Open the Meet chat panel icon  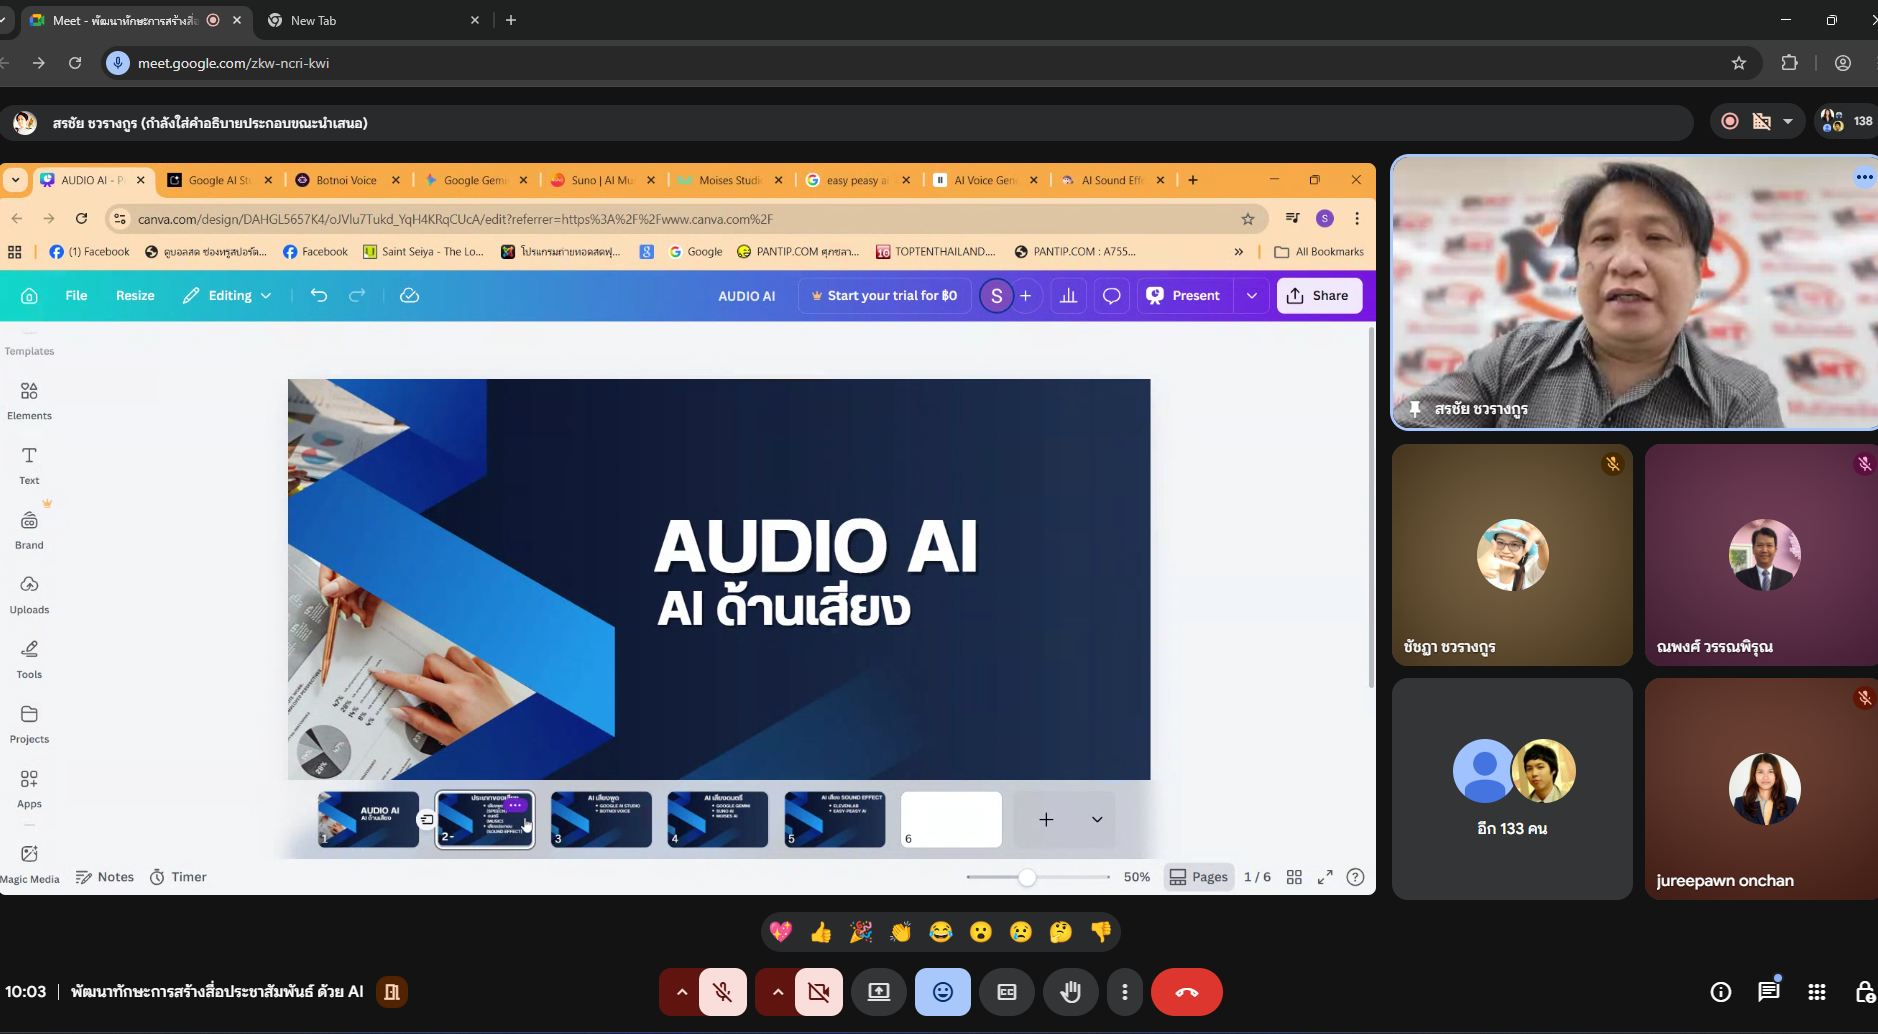1768,992
